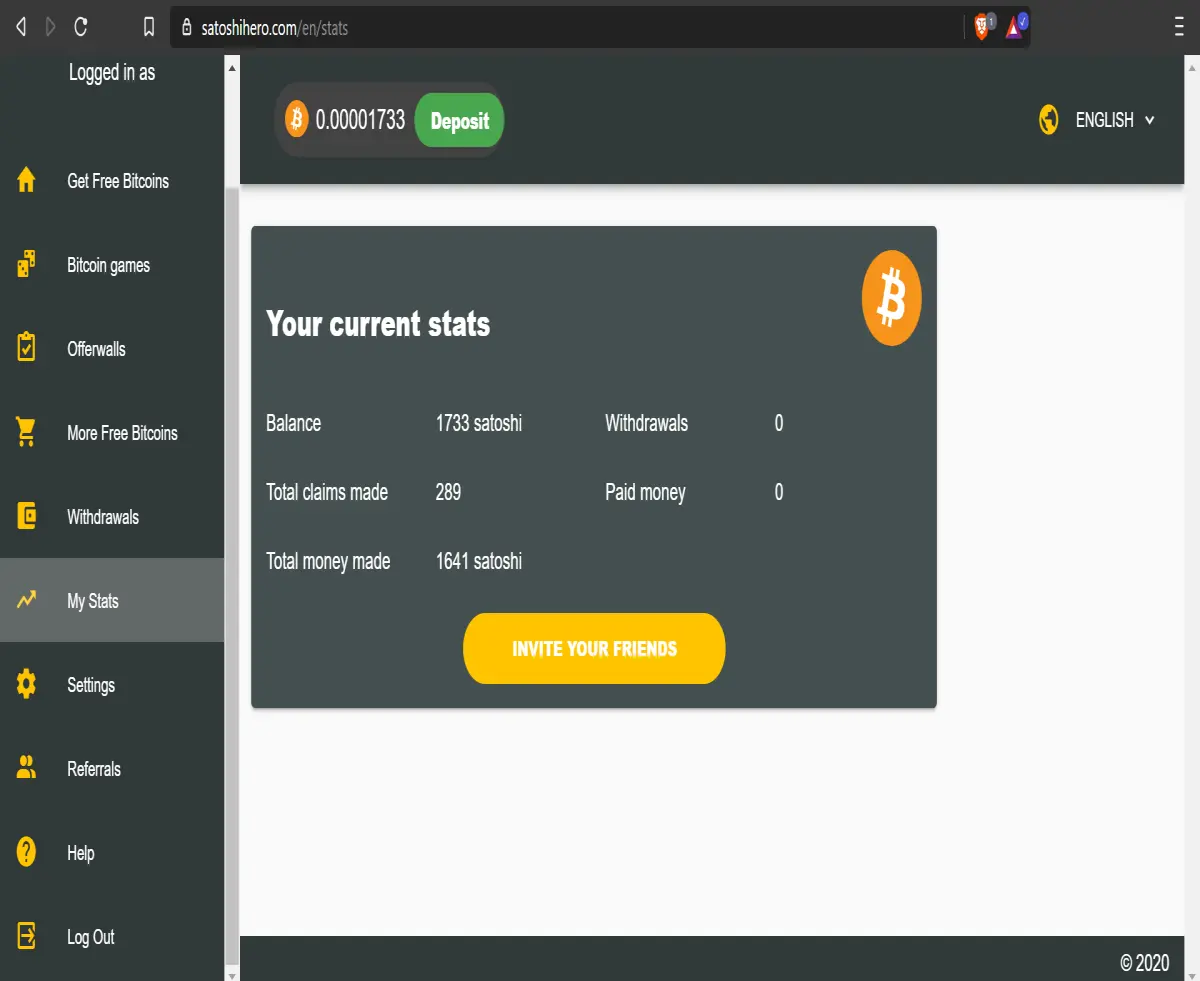Open Withdrawals in the sidebar
Viewport: 1200px width, 981px height.
coord(112,517)
